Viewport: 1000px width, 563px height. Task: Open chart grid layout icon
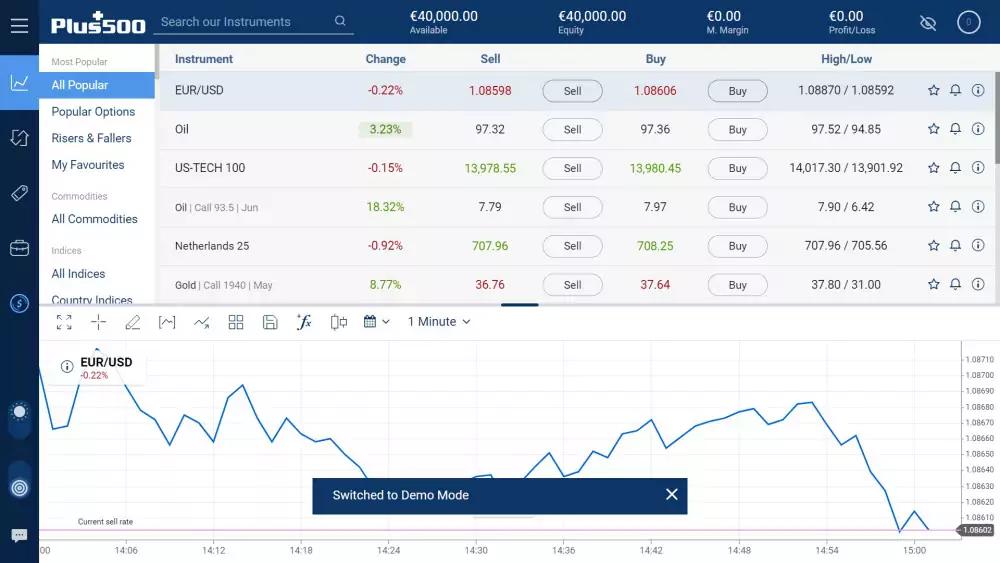[x=236, y=322]
